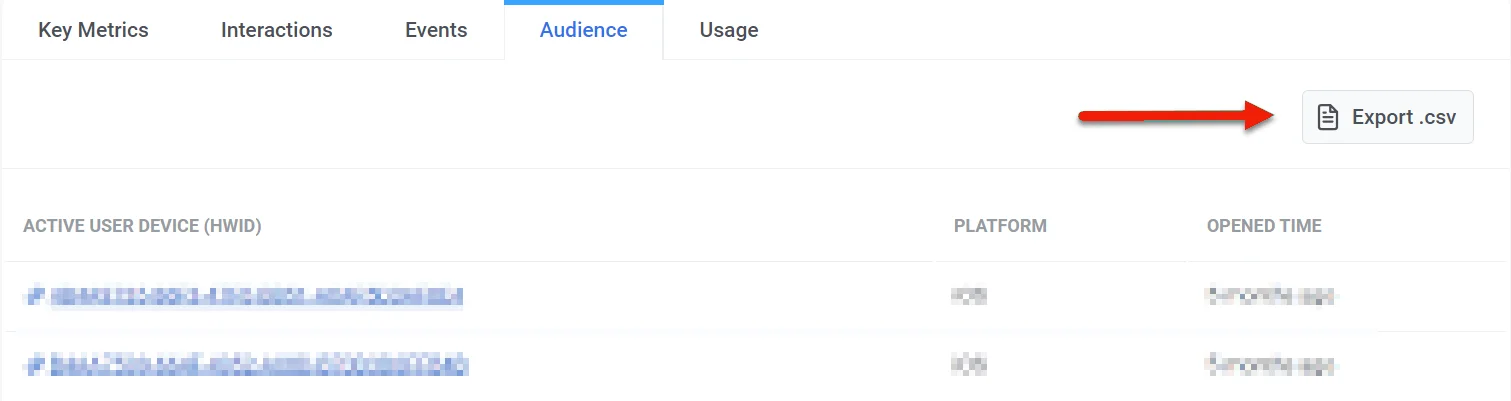Switch to the Interactions tab
This screenshot has width=1511, height=401.
tap(276, 30)
